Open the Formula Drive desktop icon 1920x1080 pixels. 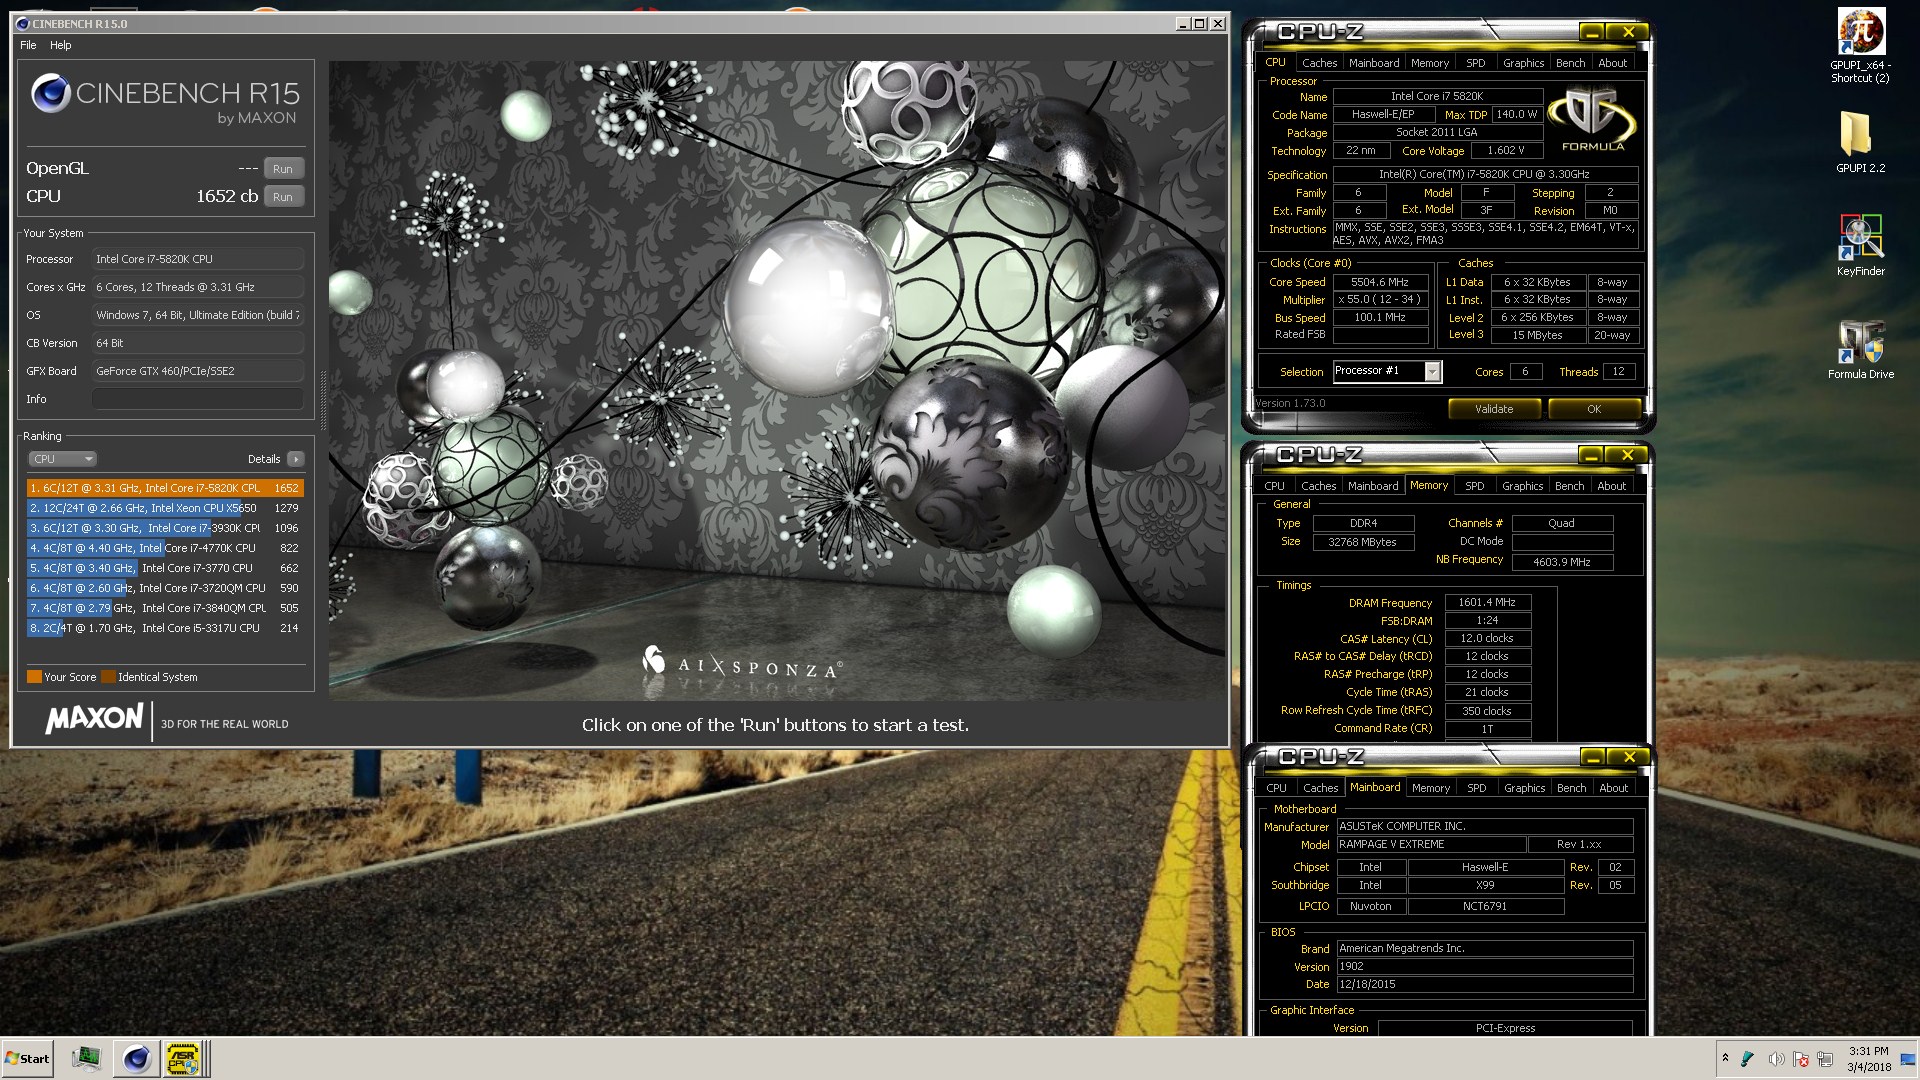tap(1860, 350)
